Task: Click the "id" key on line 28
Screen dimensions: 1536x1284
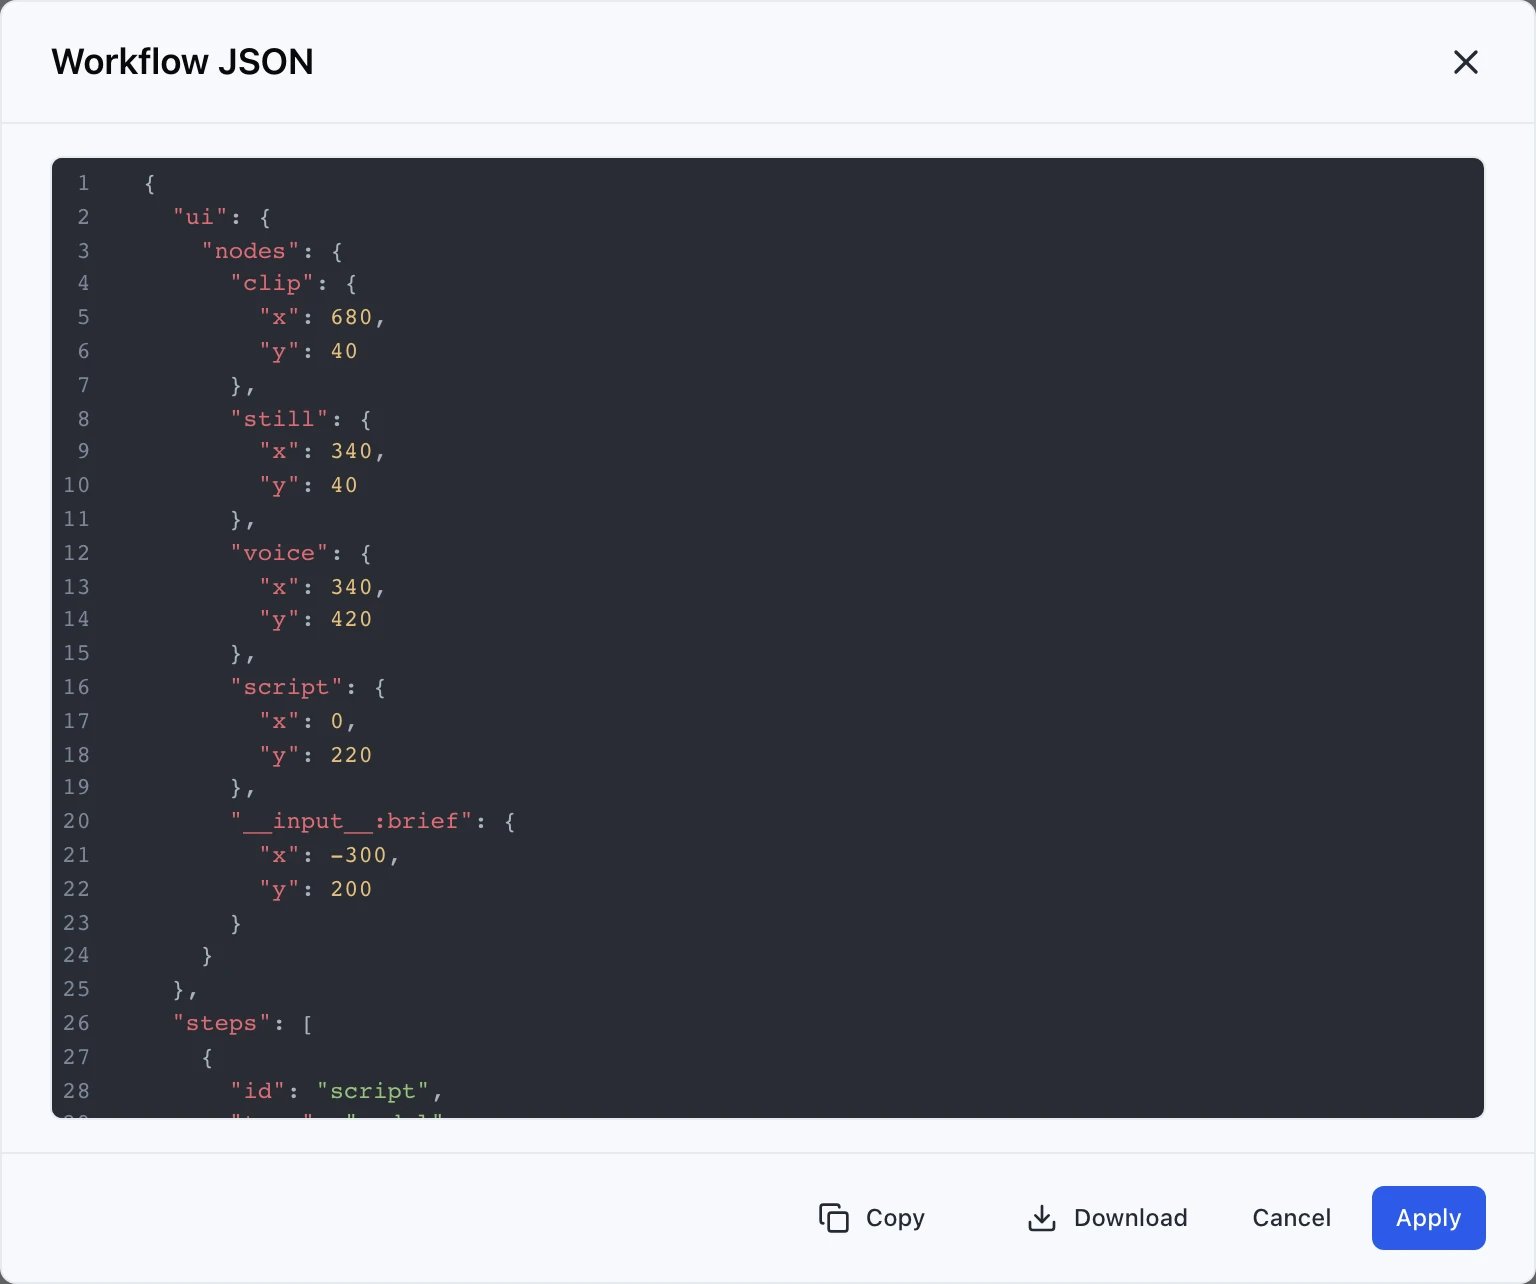Action: (258, 1091)
